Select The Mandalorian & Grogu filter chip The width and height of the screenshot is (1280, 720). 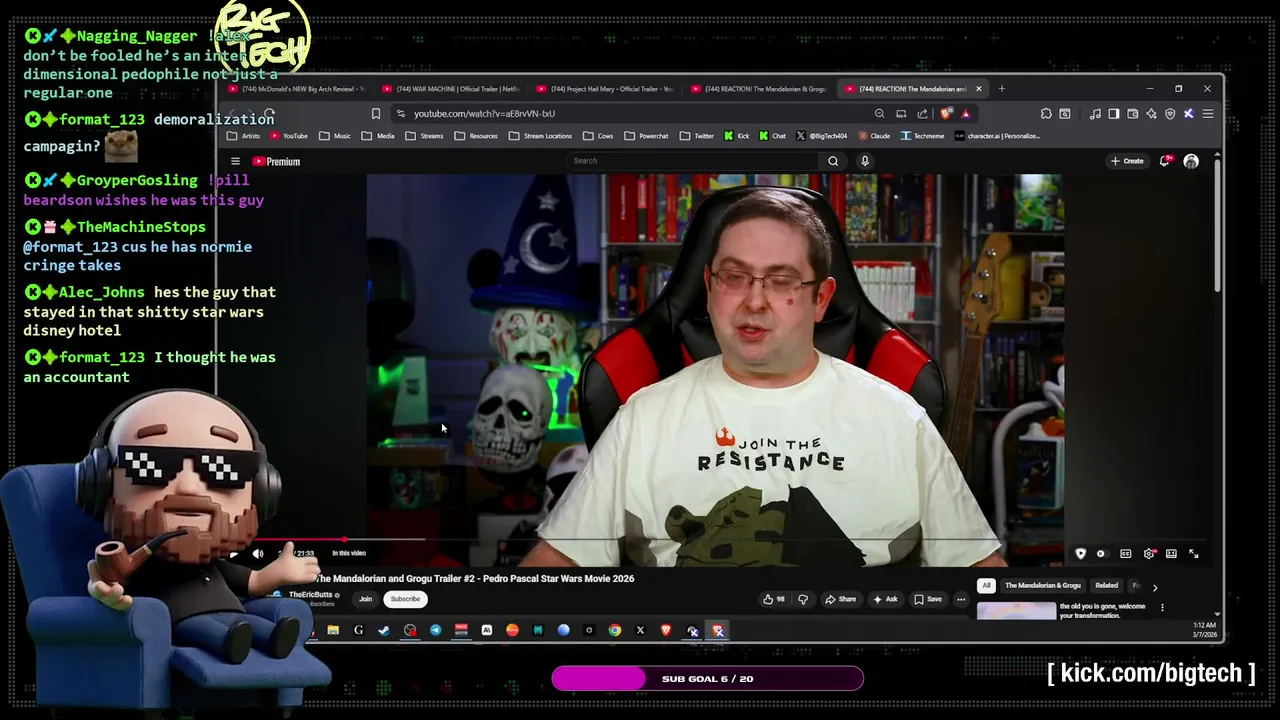coord(1042,586)
